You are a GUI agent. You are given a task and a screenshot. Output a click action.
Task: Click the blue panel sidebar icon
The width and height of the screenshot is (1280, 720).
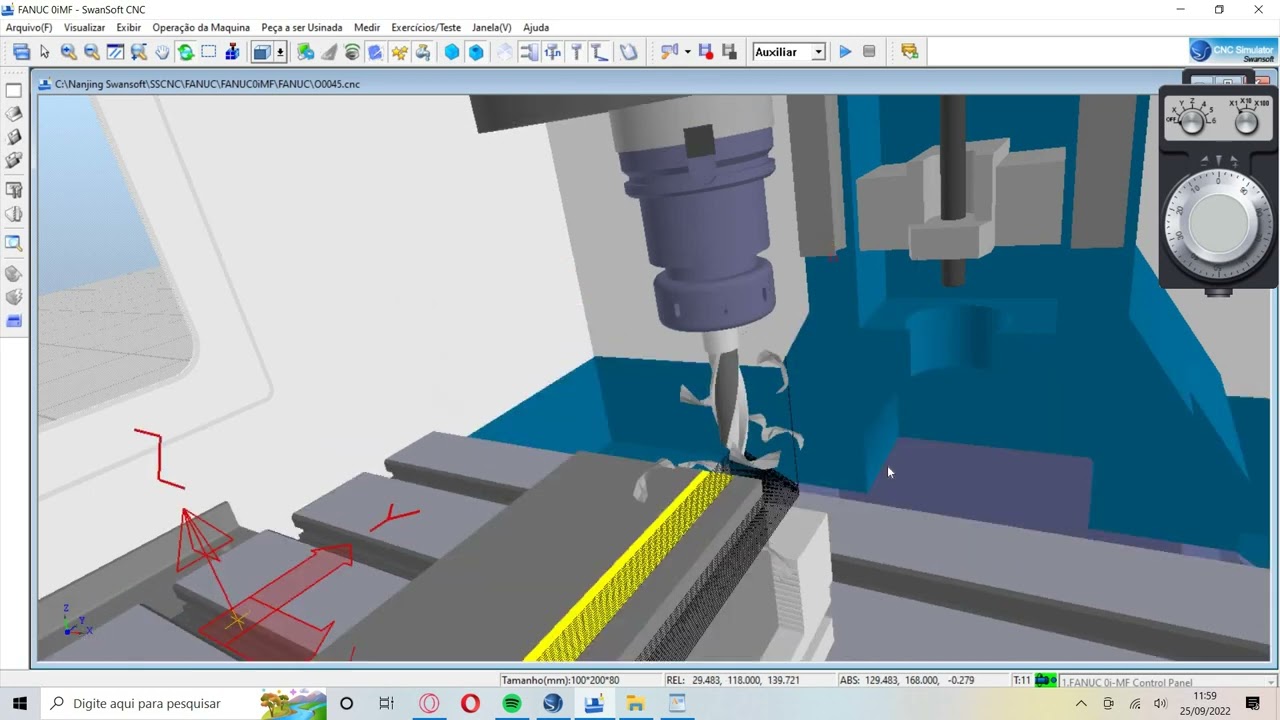click(14, 321)
